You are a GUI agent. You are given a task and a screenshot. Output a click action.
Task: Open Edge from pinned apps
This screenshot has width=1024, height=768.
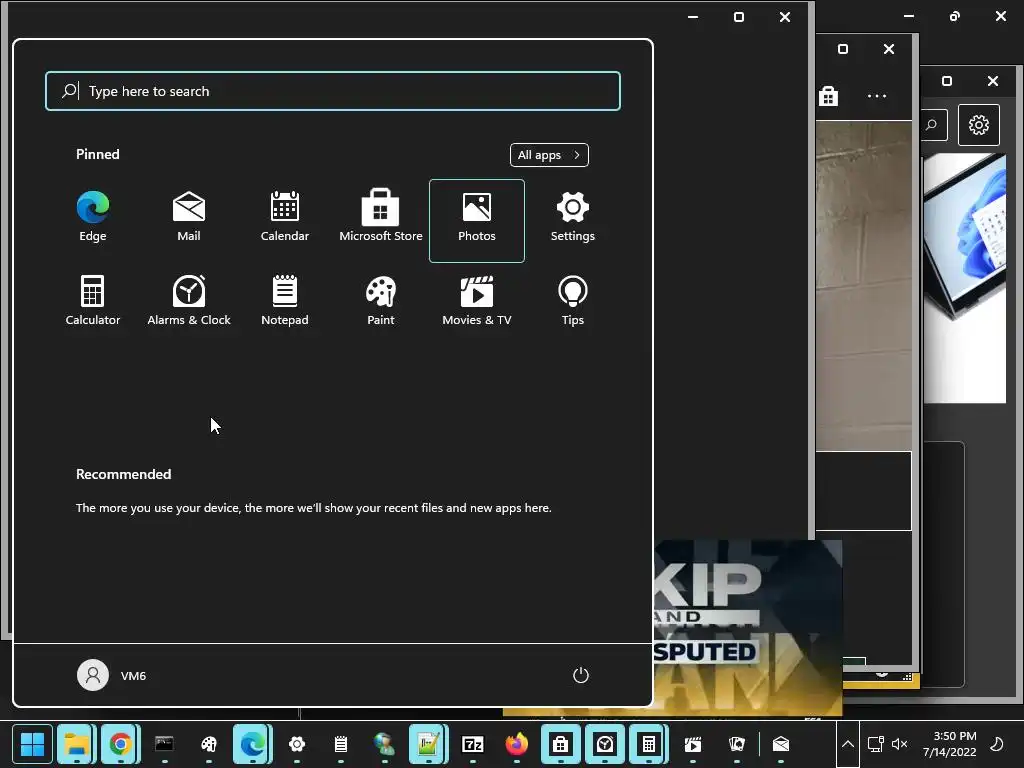pos(93,217)
